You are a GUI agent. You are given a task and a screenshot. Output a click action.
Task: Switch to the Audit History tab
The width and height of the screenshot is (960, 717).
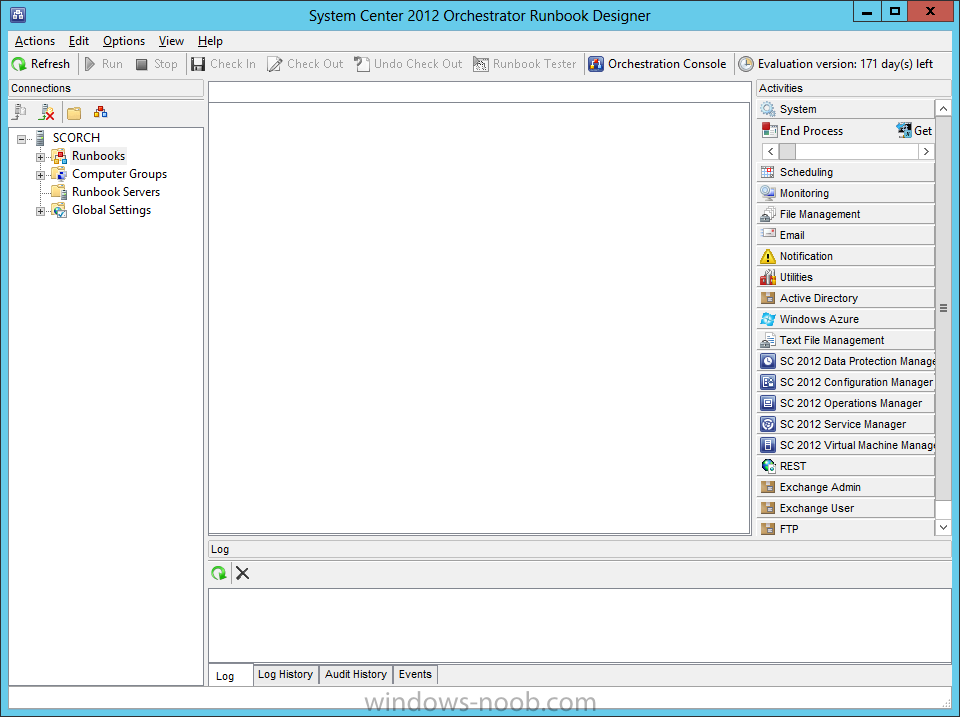click(x=356, y=674)
